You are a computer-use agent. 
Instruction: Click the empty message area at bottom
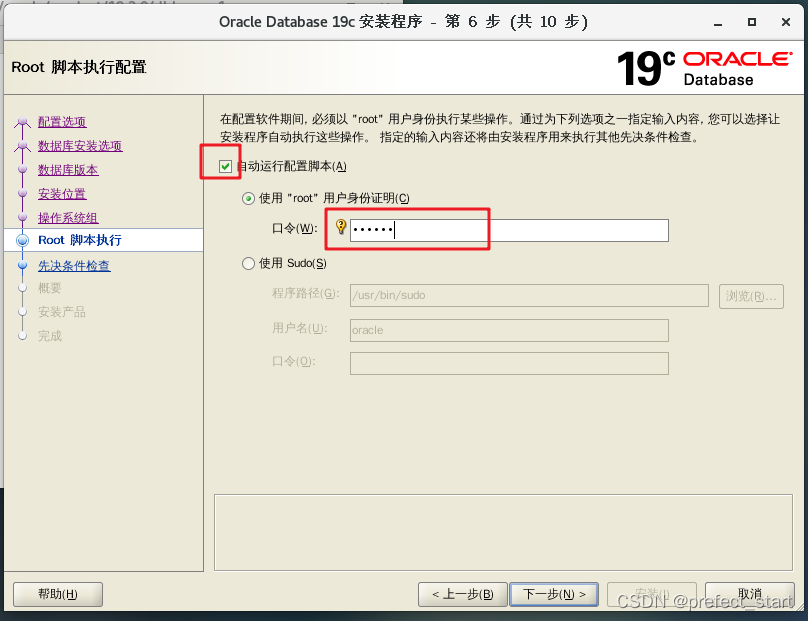pos(503,532)
